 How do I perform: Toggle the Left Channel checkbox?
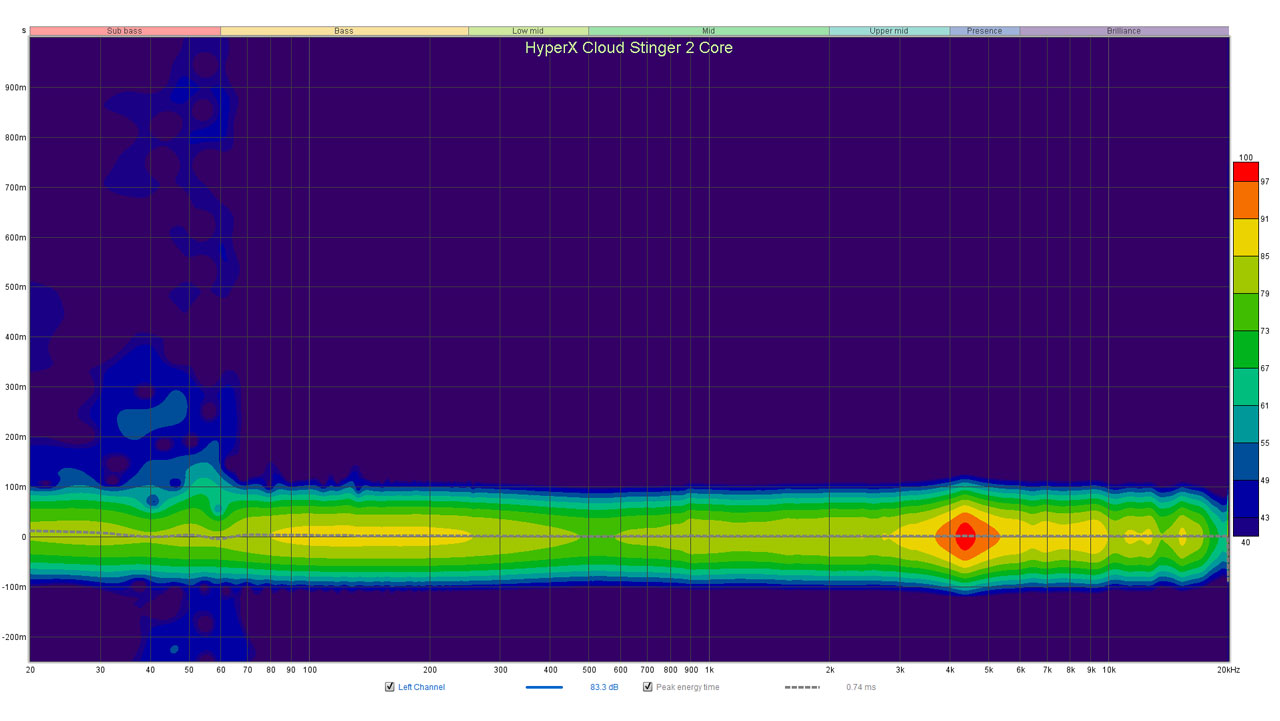(390, 687)
